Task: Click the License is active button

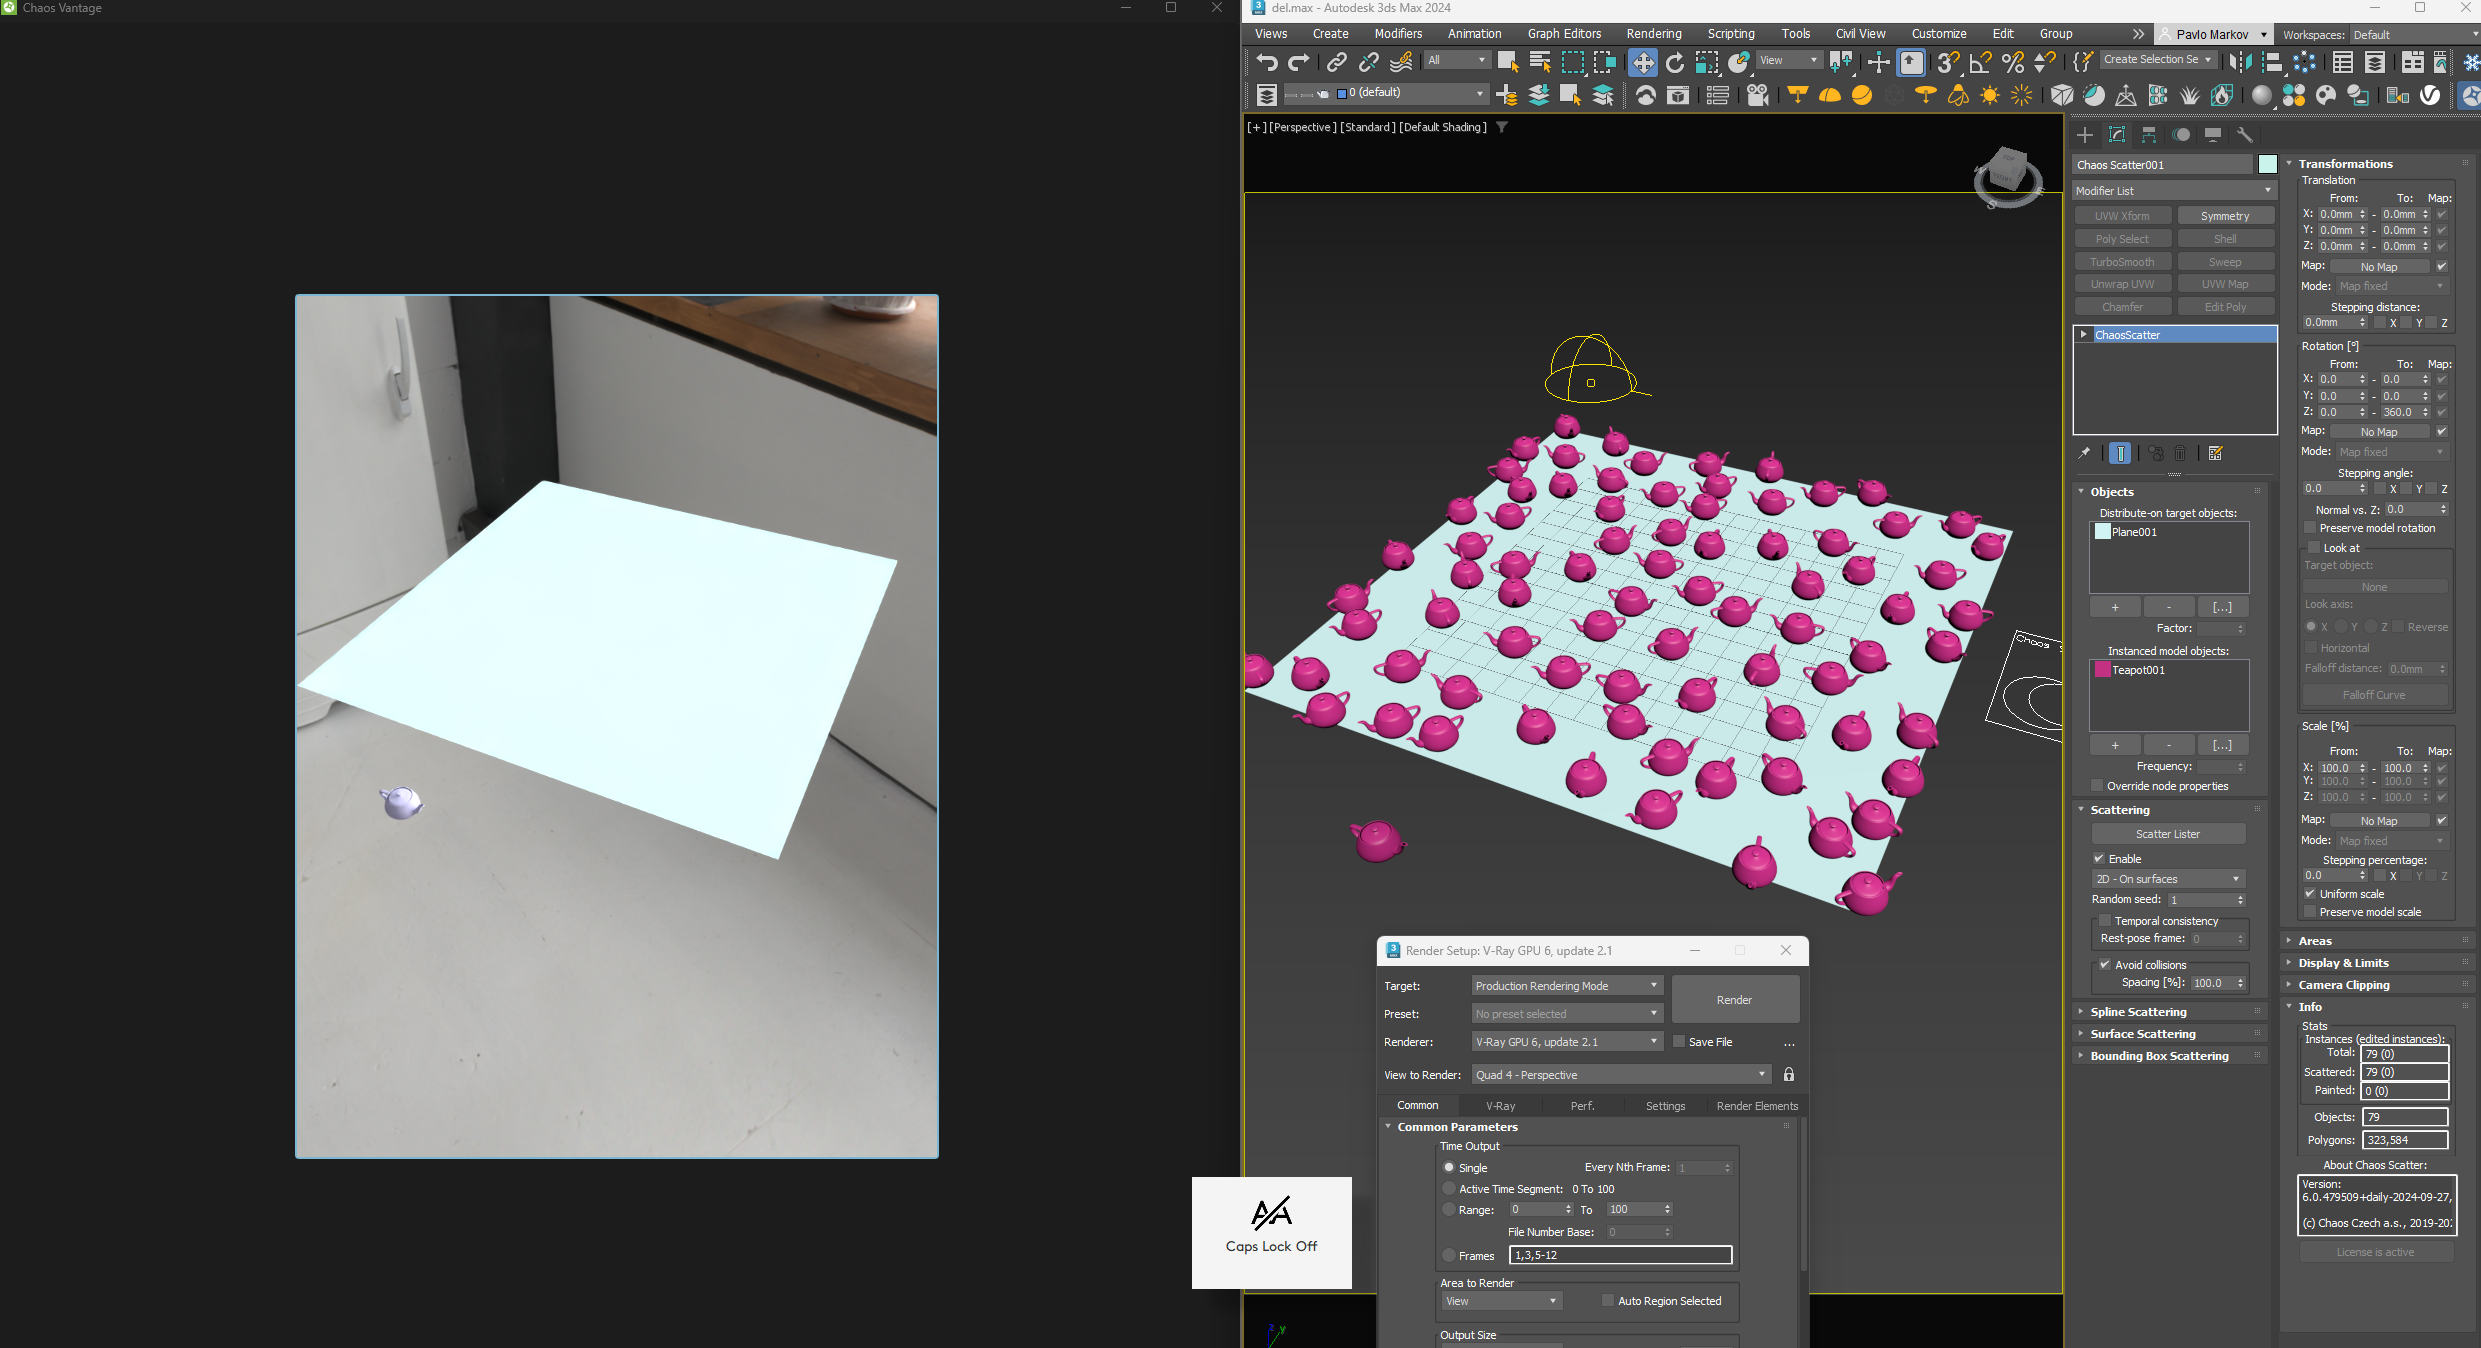Action: click(x=2375, y=1252)
